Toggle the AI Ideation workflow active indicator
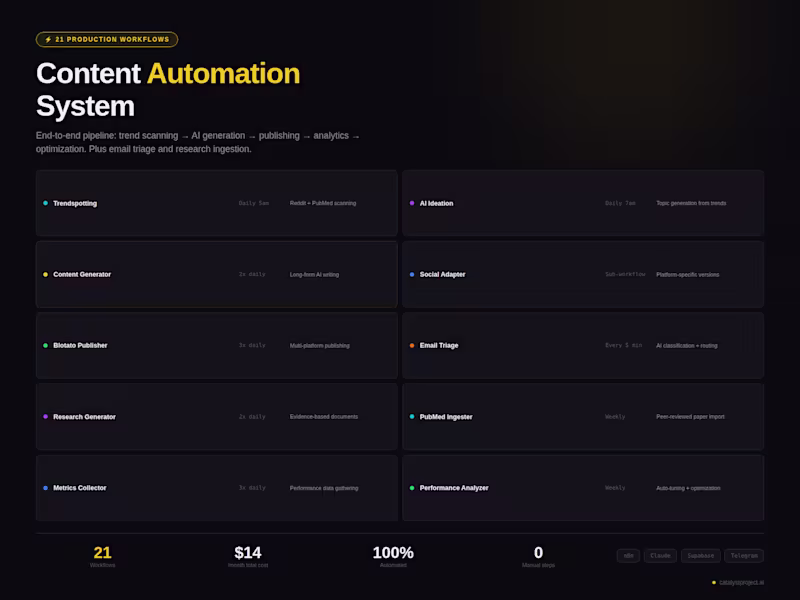 [413, 203]
